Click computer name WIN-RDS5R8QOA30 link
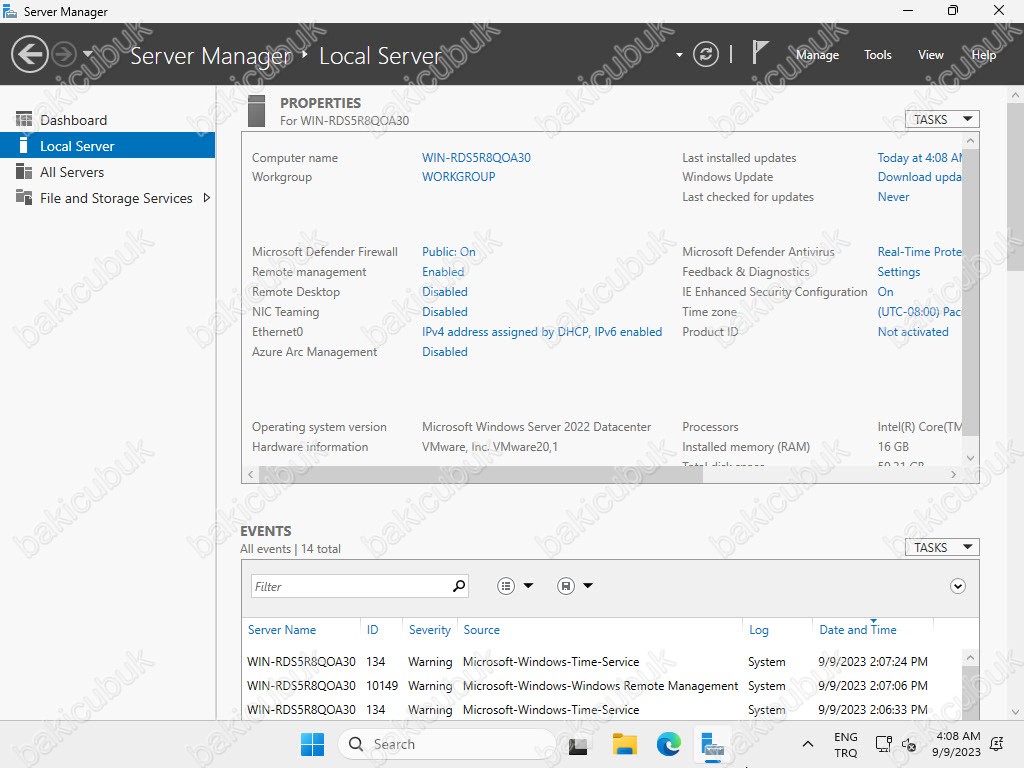This screenshot has width=1024, height=768. (x=476, y=157)
